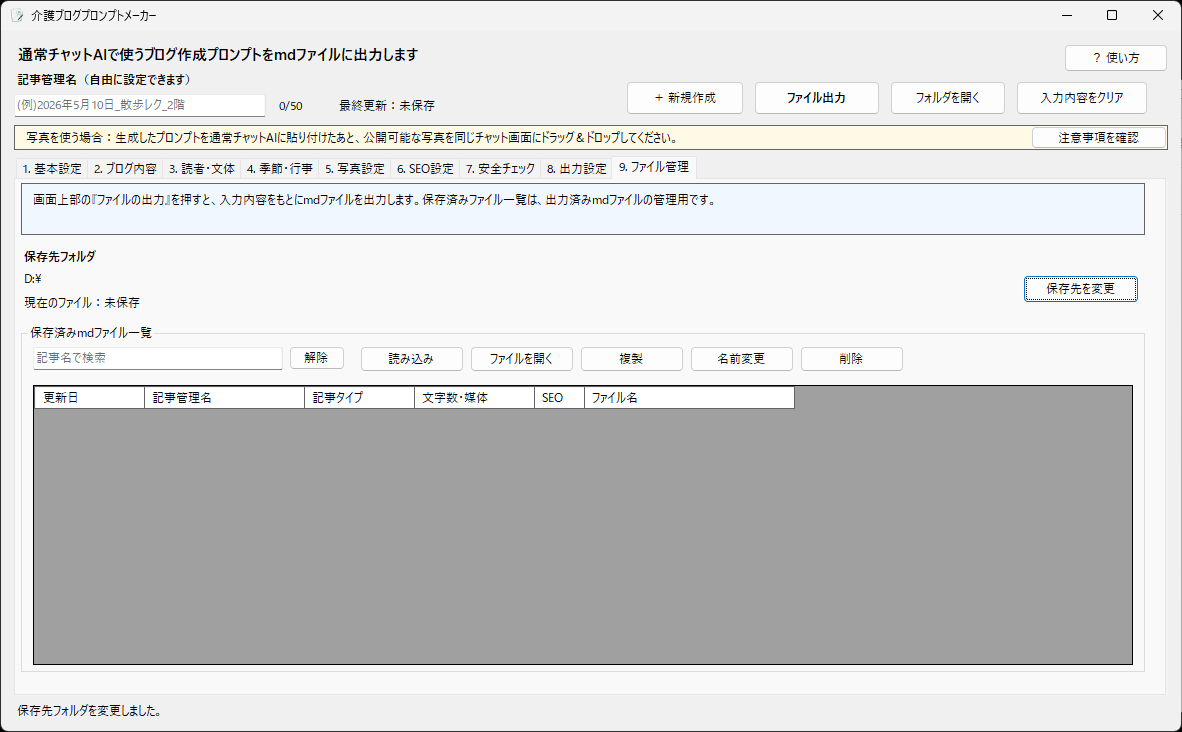This screenshot has height=732, width=1182.
Task: Switch to 2. ブログ内容 tab
Action: coord(124,169)
